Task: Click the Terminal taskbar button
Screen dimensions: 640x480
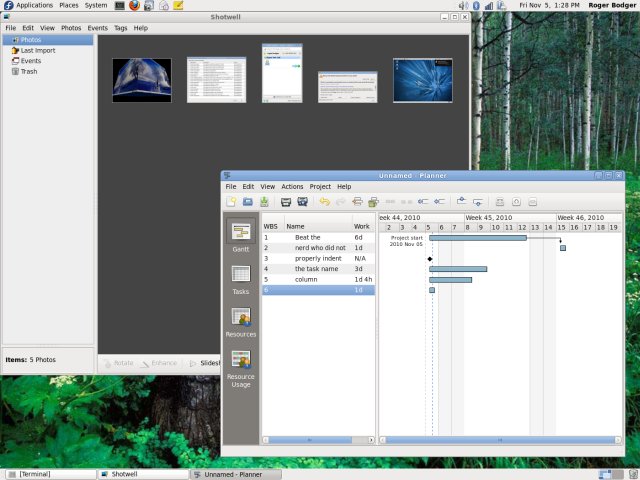Action: (50, 473)
